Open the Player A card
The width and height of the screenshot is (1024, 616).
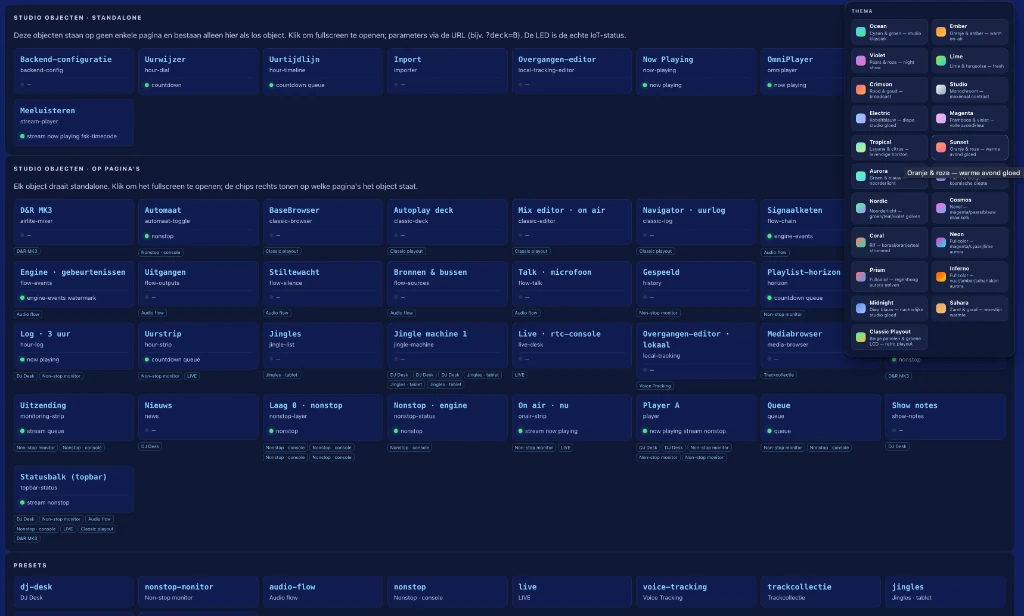(x=696, y=417)
